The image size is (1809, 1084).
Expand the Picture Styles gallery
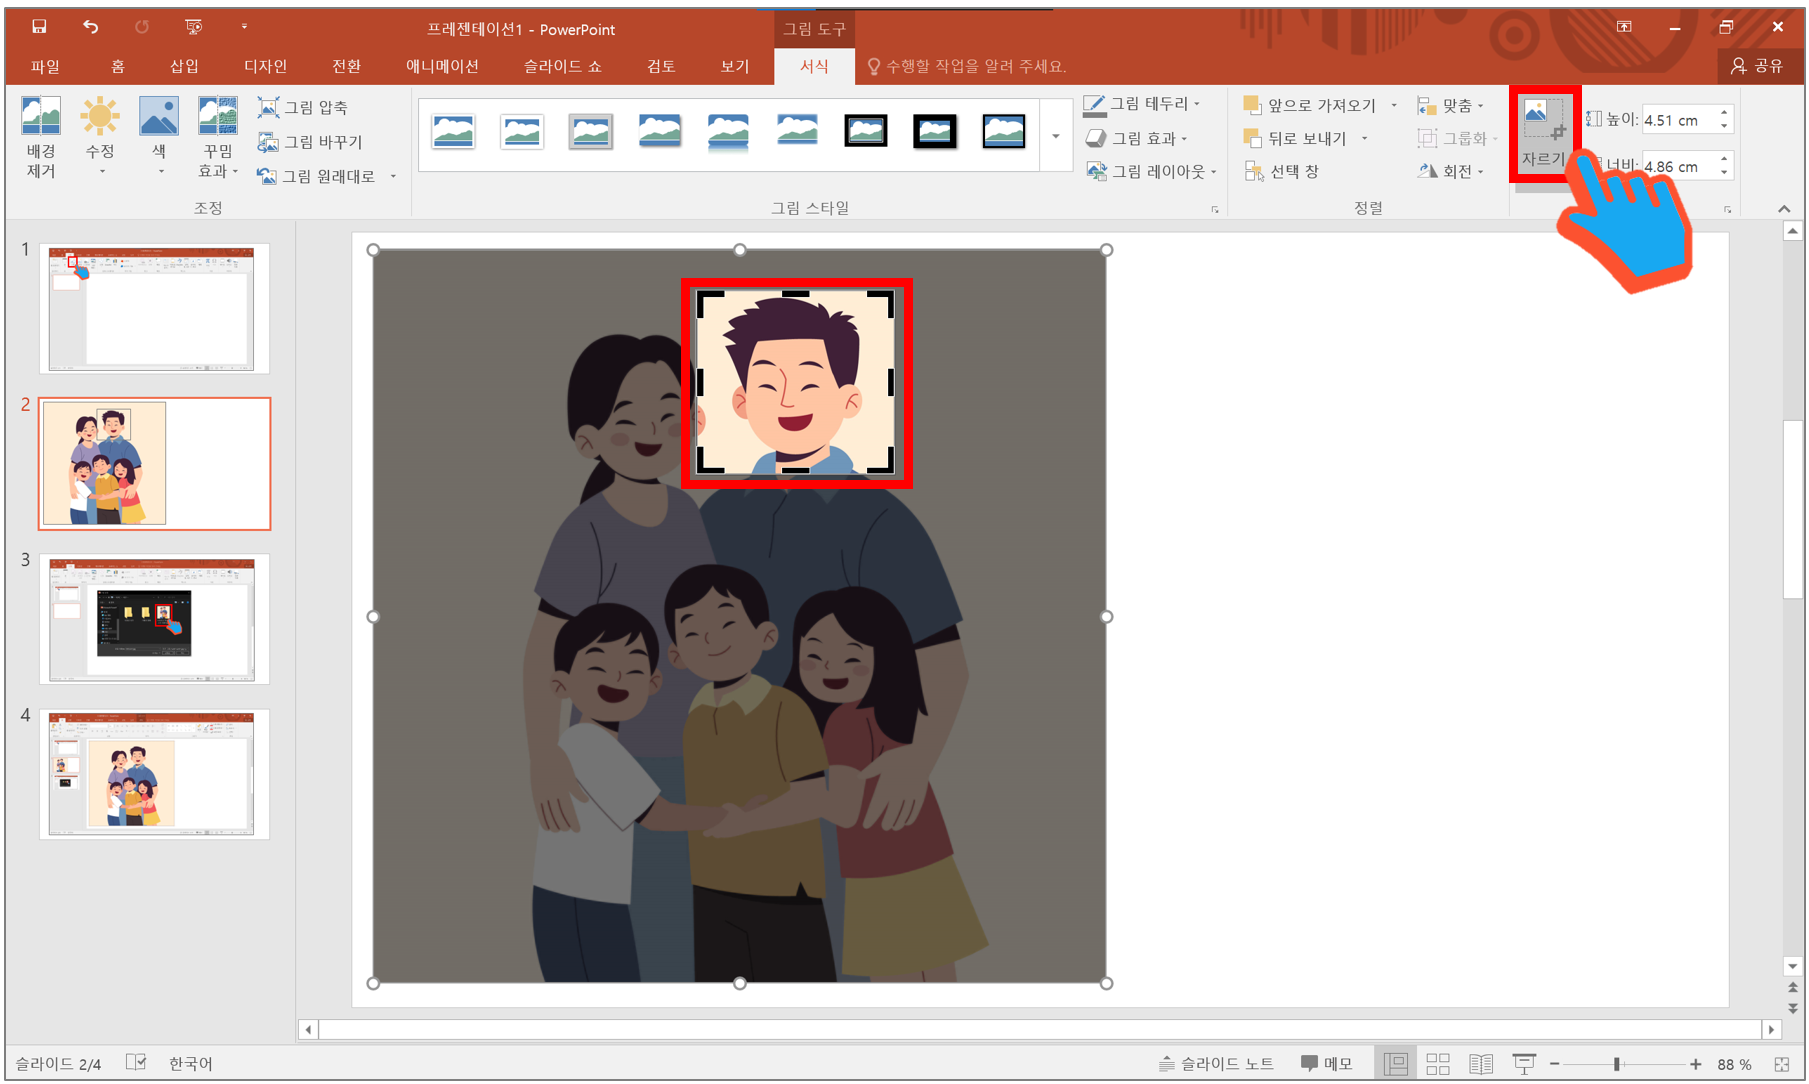pyautogui.click(x=1055, y=137)
